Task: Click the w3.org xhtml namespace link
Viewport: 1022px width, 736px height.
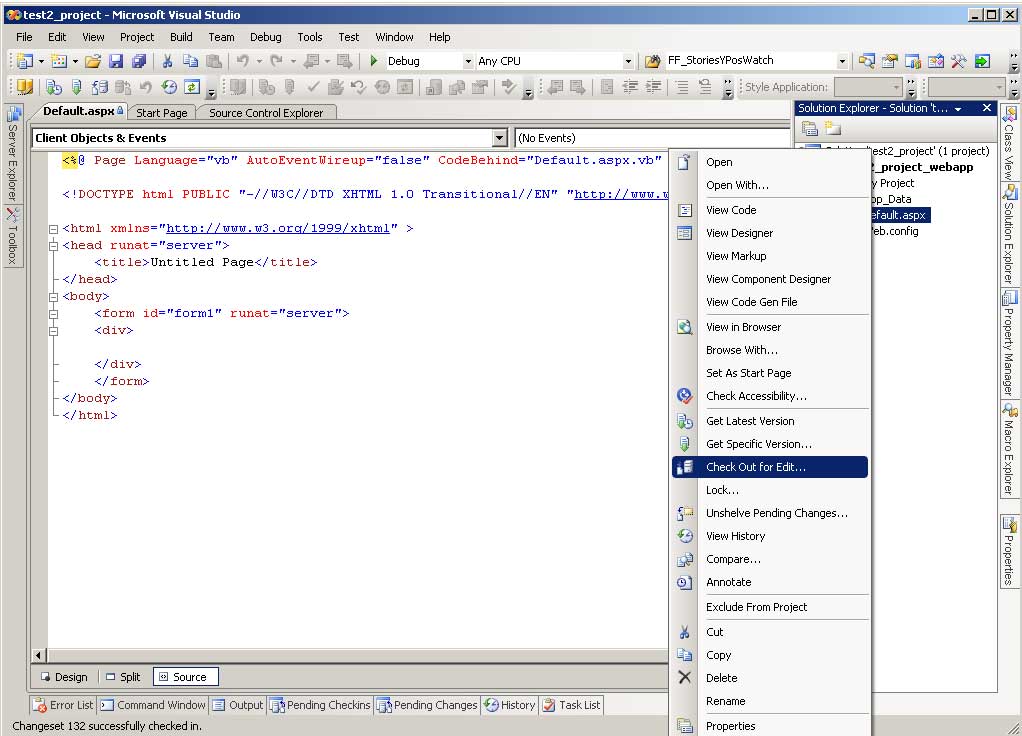Action: tap(278, 229)
